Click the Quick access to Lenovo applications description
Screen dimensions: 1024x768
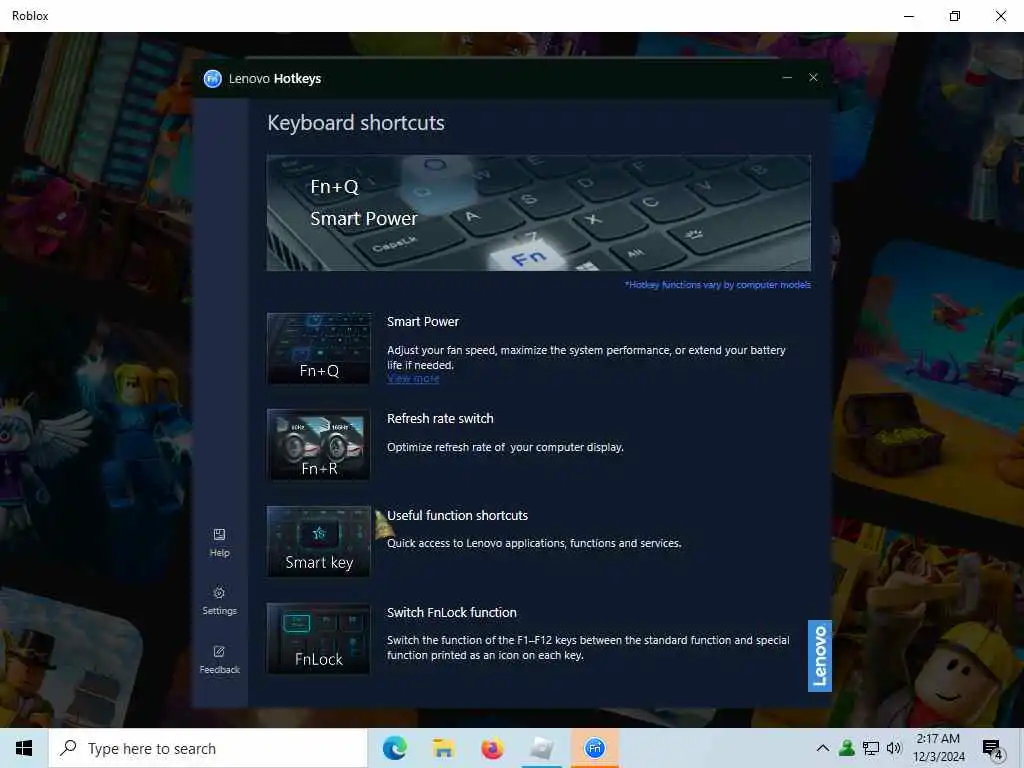[x=534, y=543]
